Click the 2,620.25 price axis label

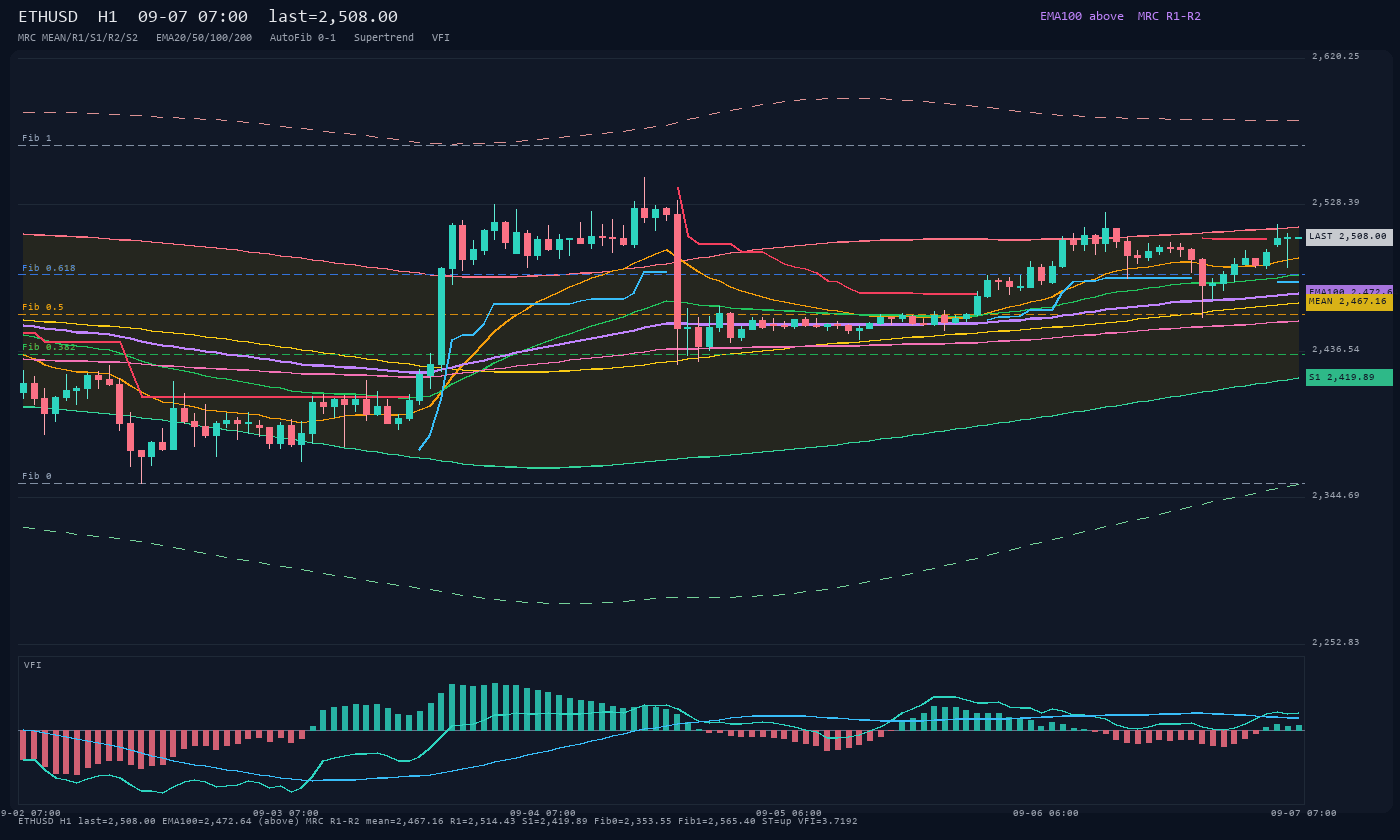(1336, 56)
